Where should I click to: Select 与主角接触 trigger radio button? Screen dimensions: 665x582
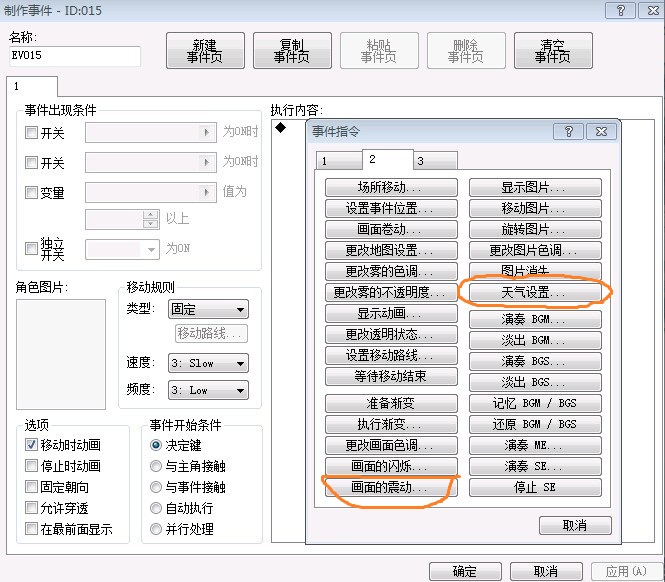pos(156,466)
